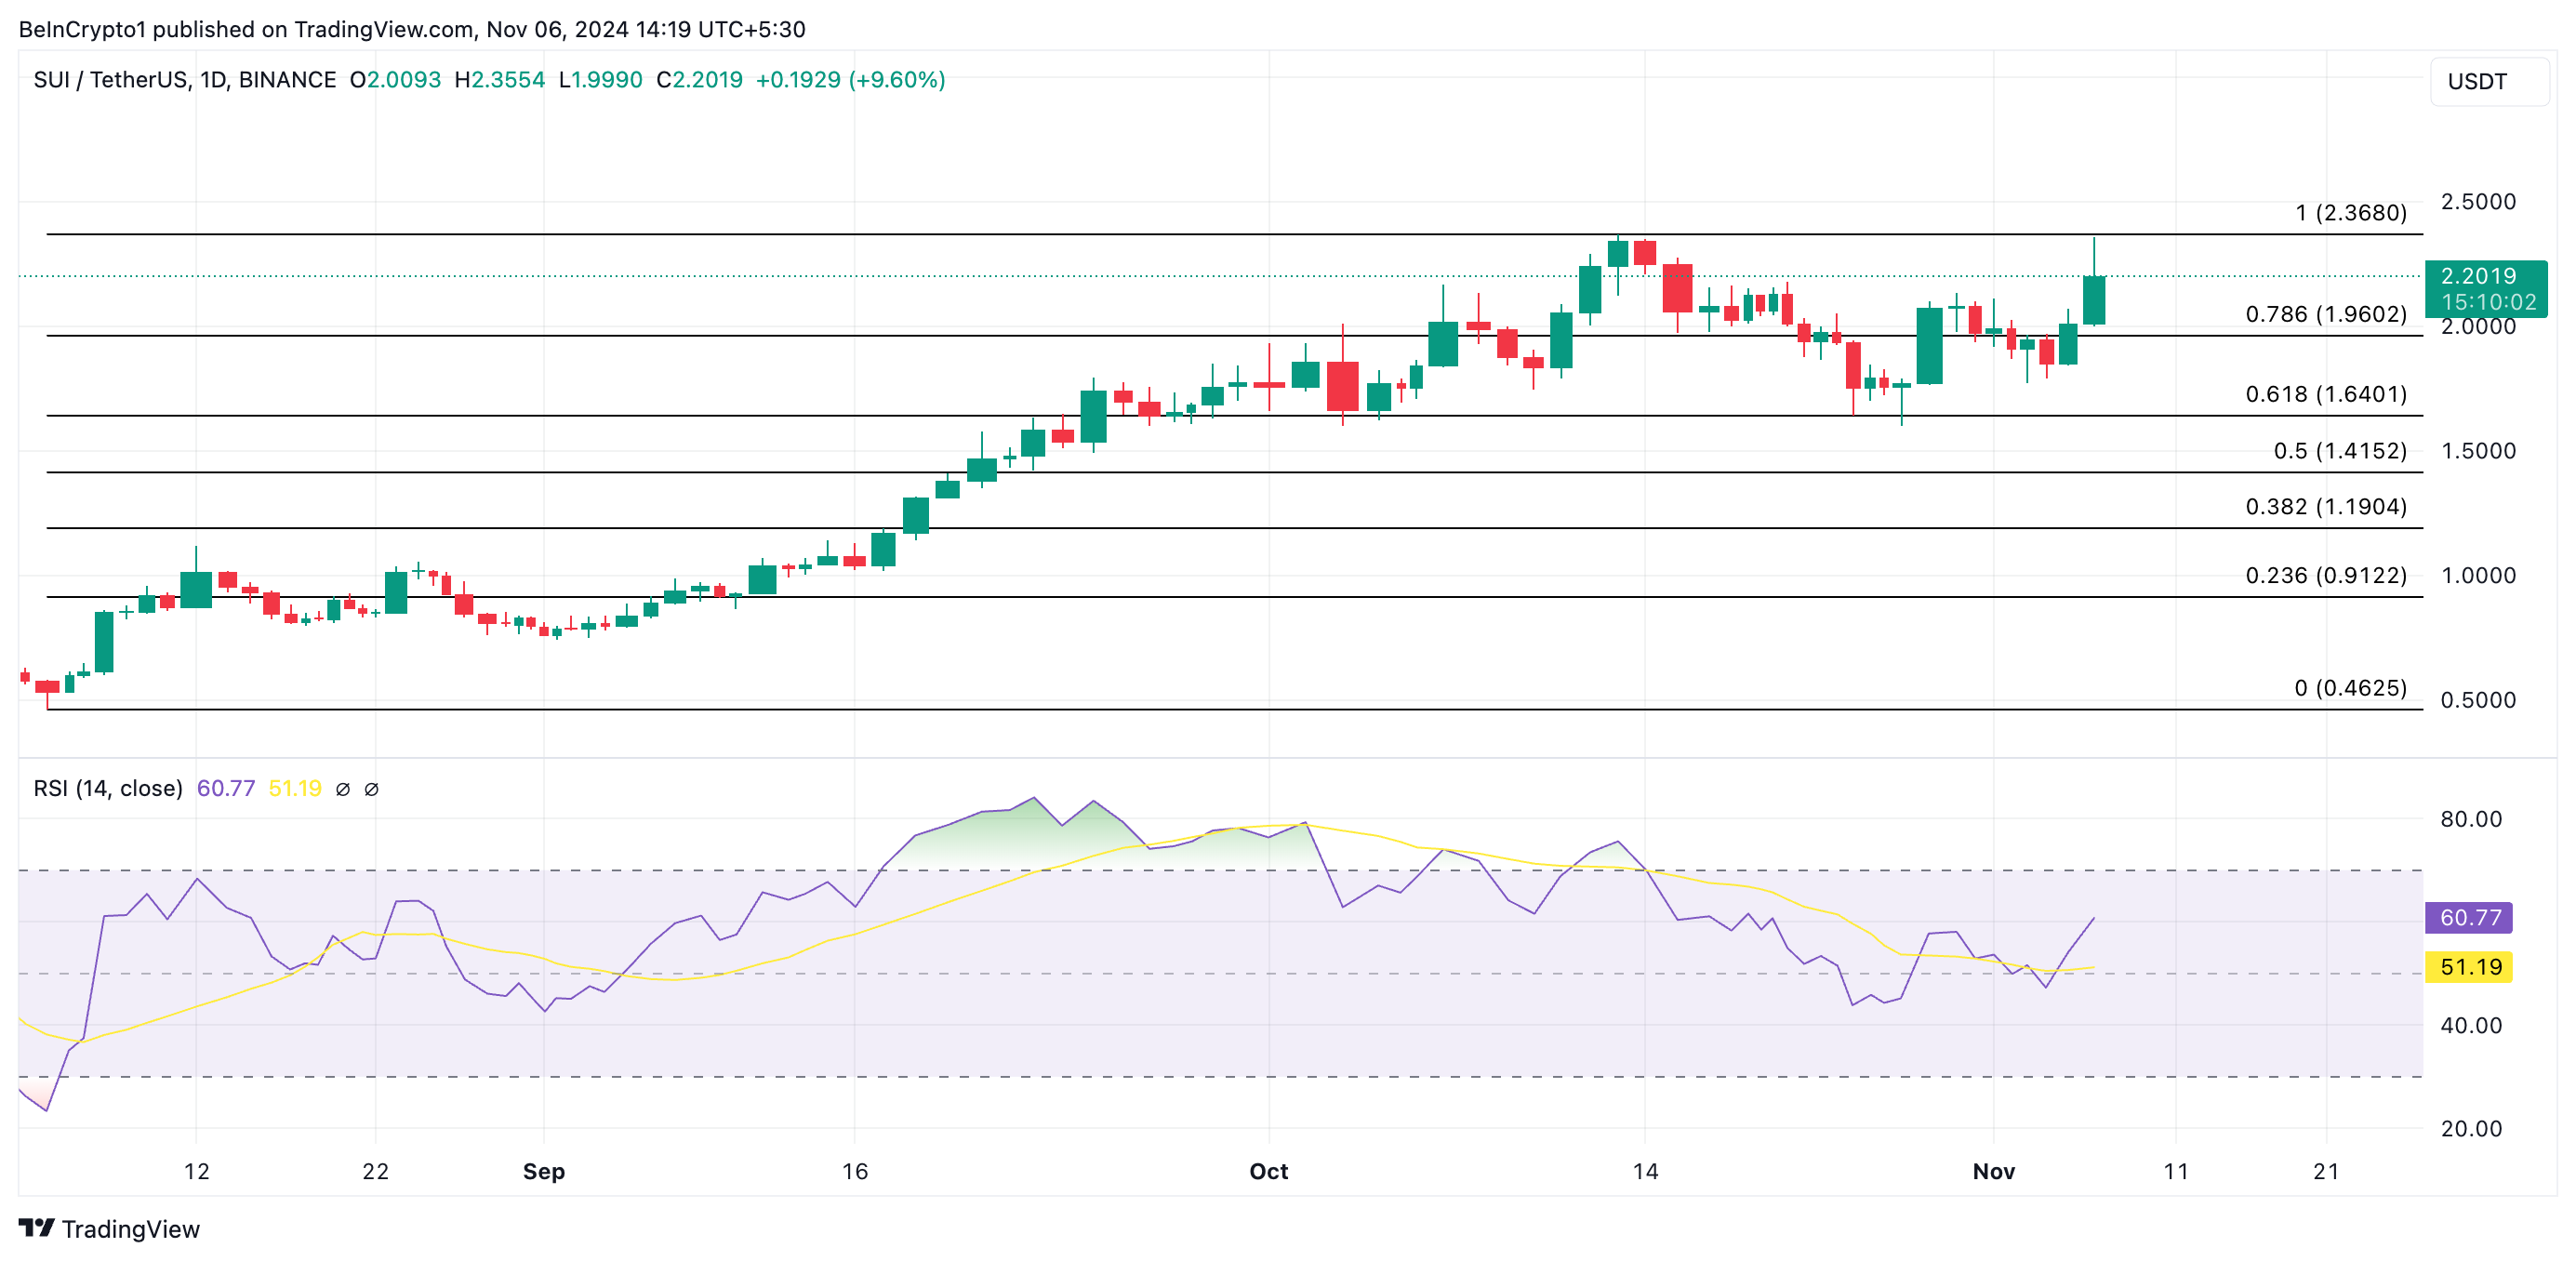Image resolution: width=2576 pixels, height=1261 pixels.
Task: Click the purple 60.77 RSI legend value
Action: pos(226,788)
